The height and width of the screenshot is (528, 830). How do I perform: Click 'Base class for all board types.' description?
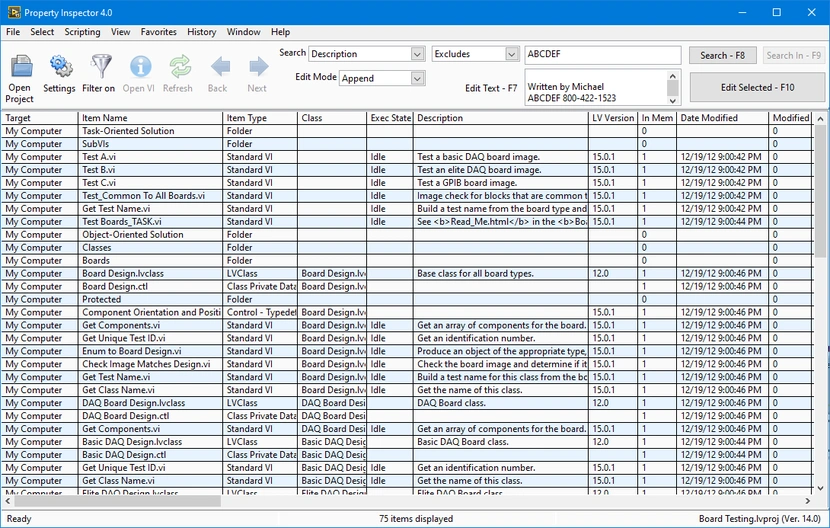[475, 273]
